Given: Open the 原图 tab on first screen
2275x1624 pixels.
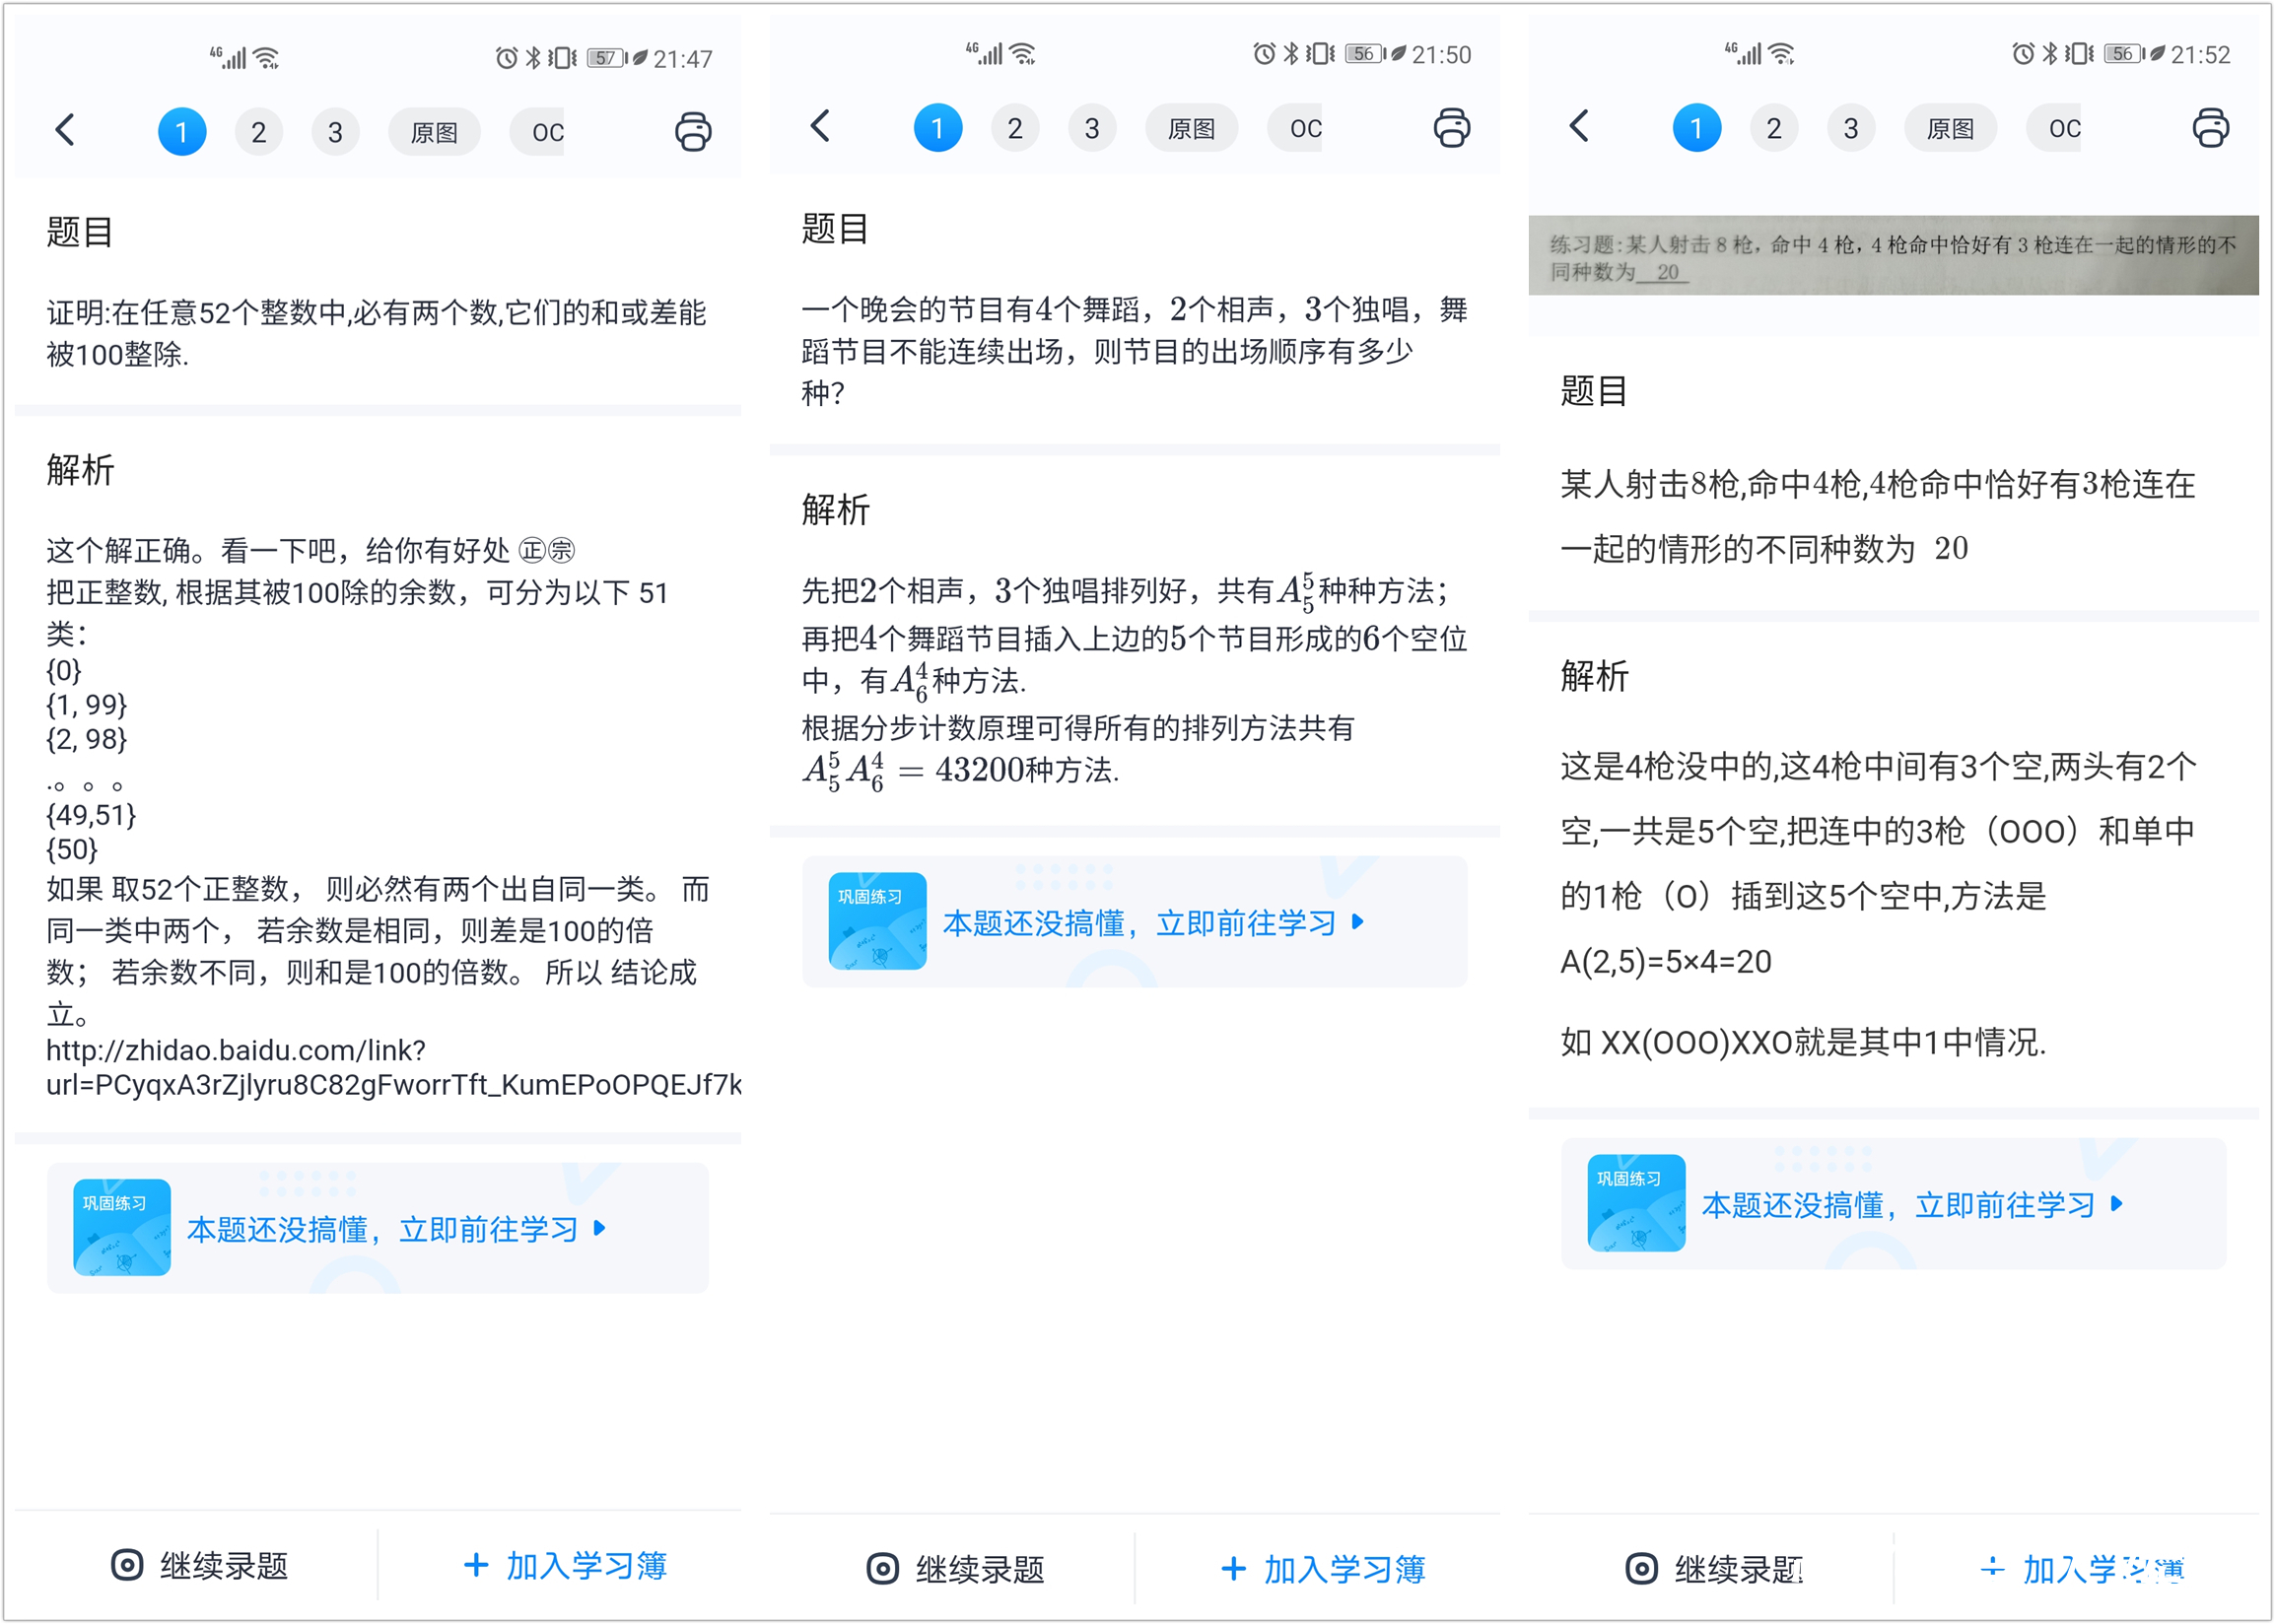Looking at the screenshot, I should pyautogui.click(x=434, y=131).
